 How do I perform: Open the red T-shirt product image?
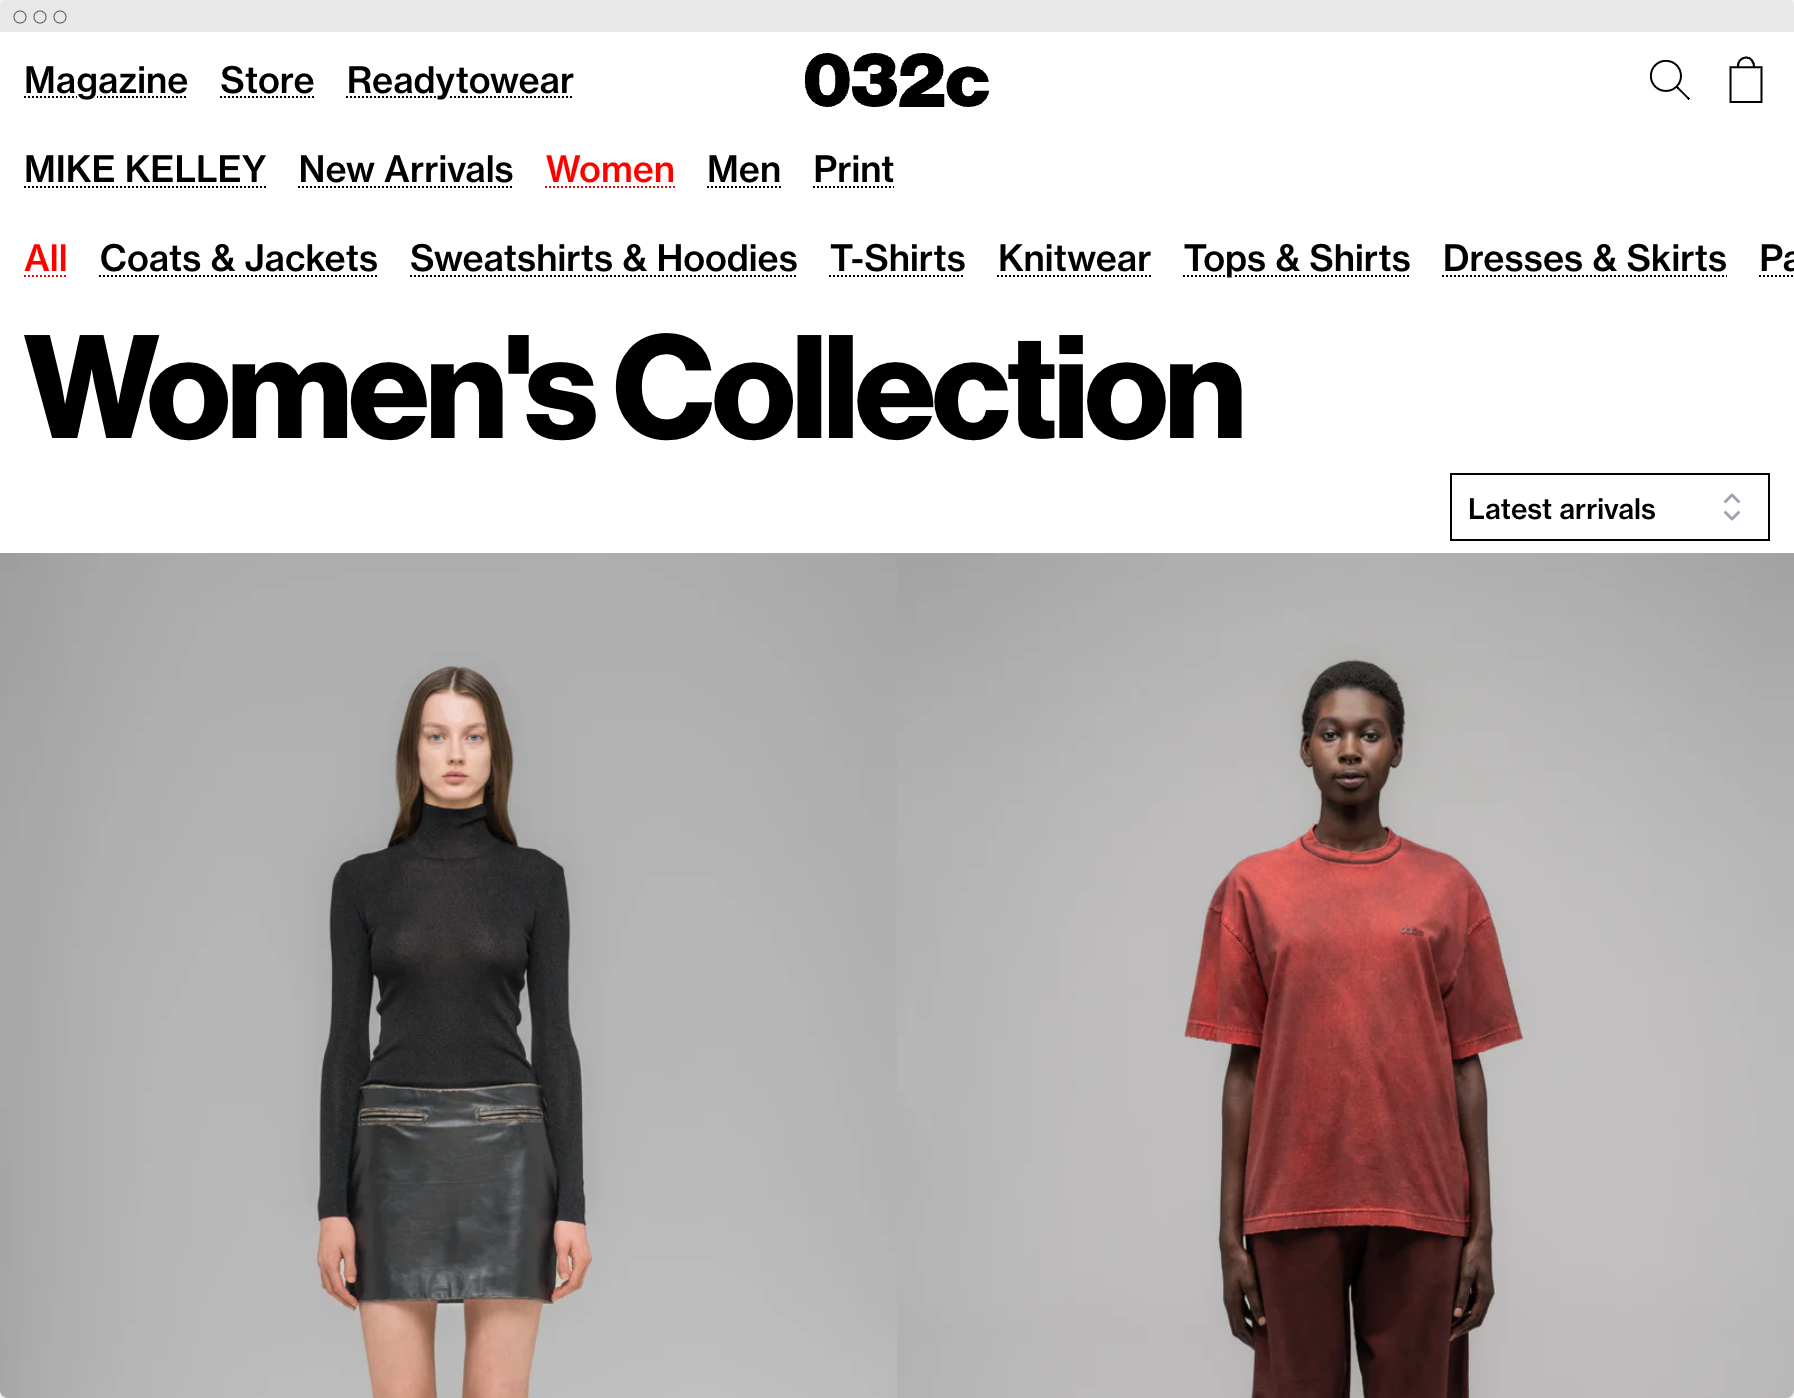pos(1345,976)
